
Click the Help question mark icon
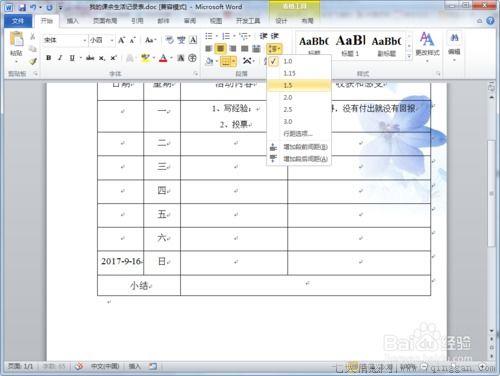[x=490, y=21]
